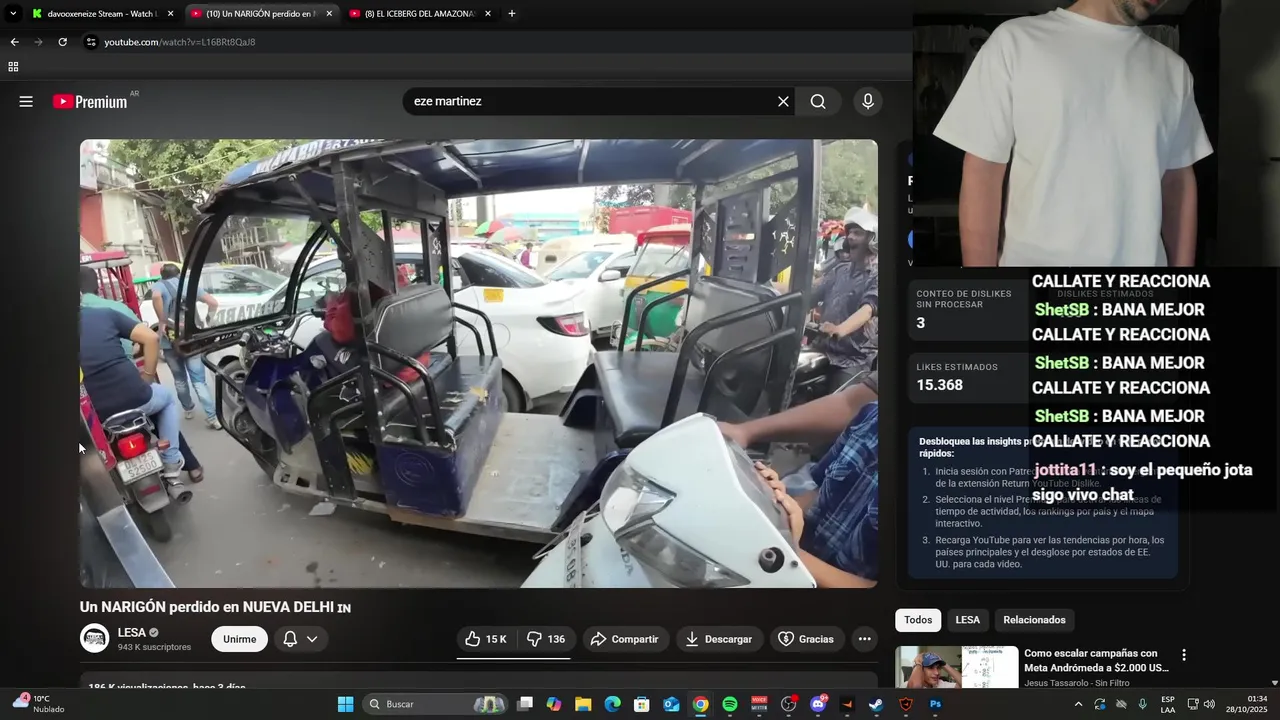Run search with the magnifier button
The height and width of the screenshot is (720, 1280).
(x=818, y=101)
